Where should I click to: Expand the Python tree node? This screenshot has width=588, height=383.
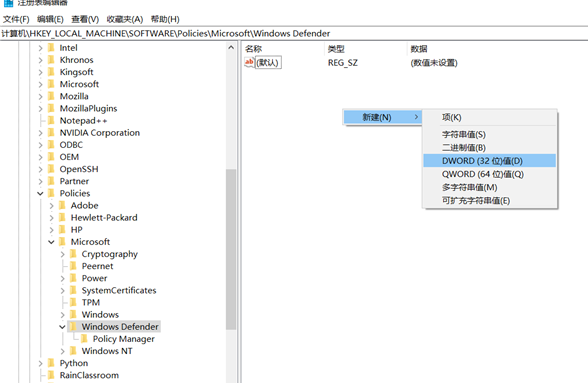40,363
